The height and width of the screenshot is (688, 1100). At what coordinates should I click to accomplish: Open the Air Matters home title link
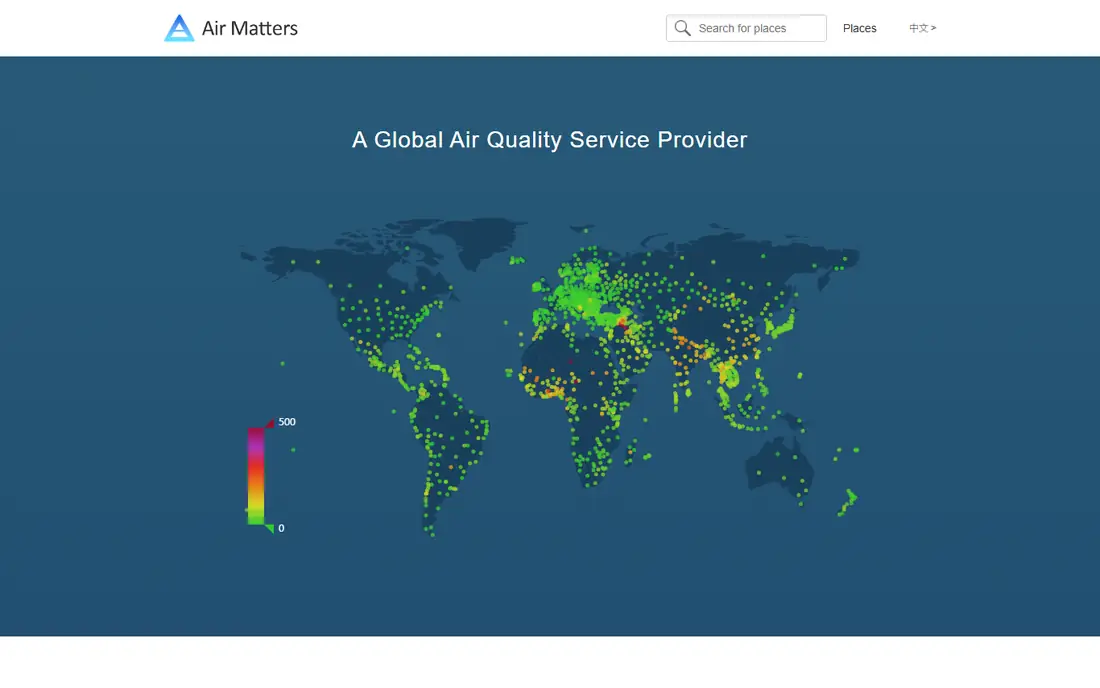click(x=250, y=28)
